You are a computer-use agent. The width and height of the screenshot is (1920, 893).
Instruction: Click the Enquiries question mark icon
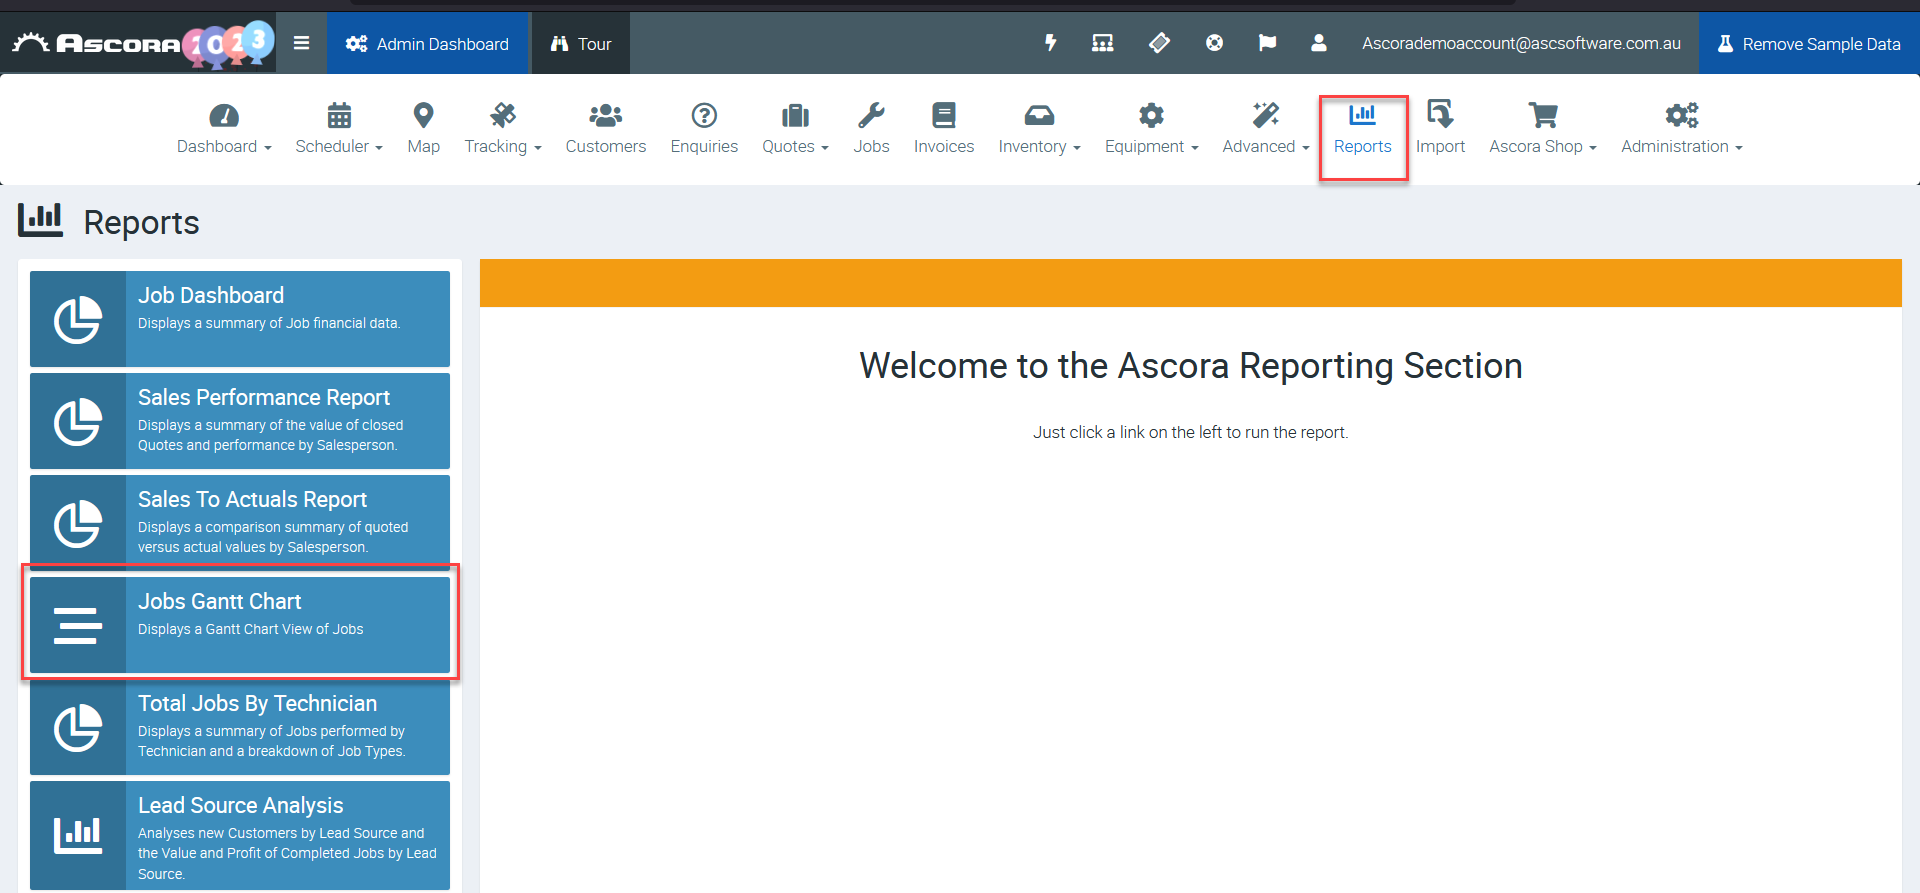click(x=704, y=116)
